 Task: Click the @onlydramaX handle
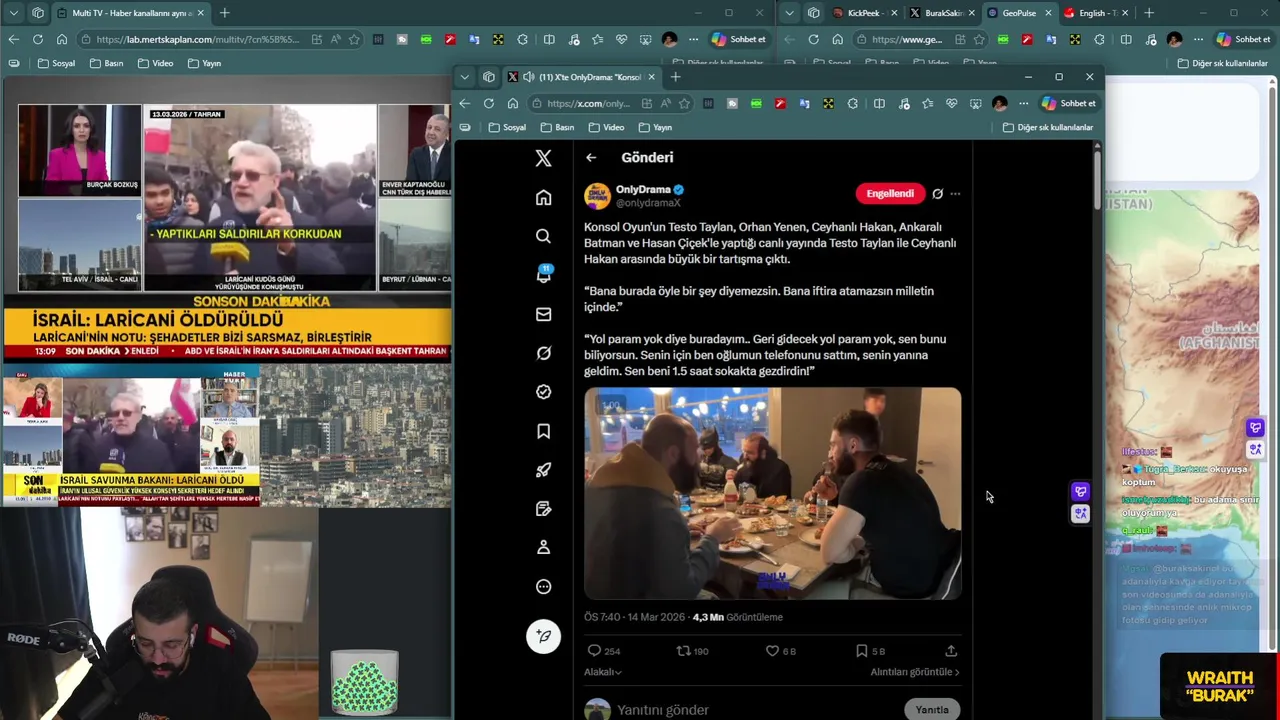648,203
